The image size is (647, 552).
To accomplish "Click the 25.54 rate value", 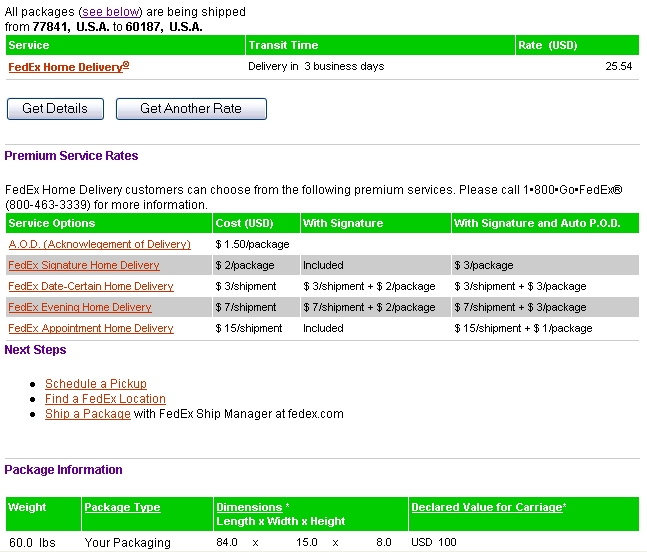I will (619, 66).
